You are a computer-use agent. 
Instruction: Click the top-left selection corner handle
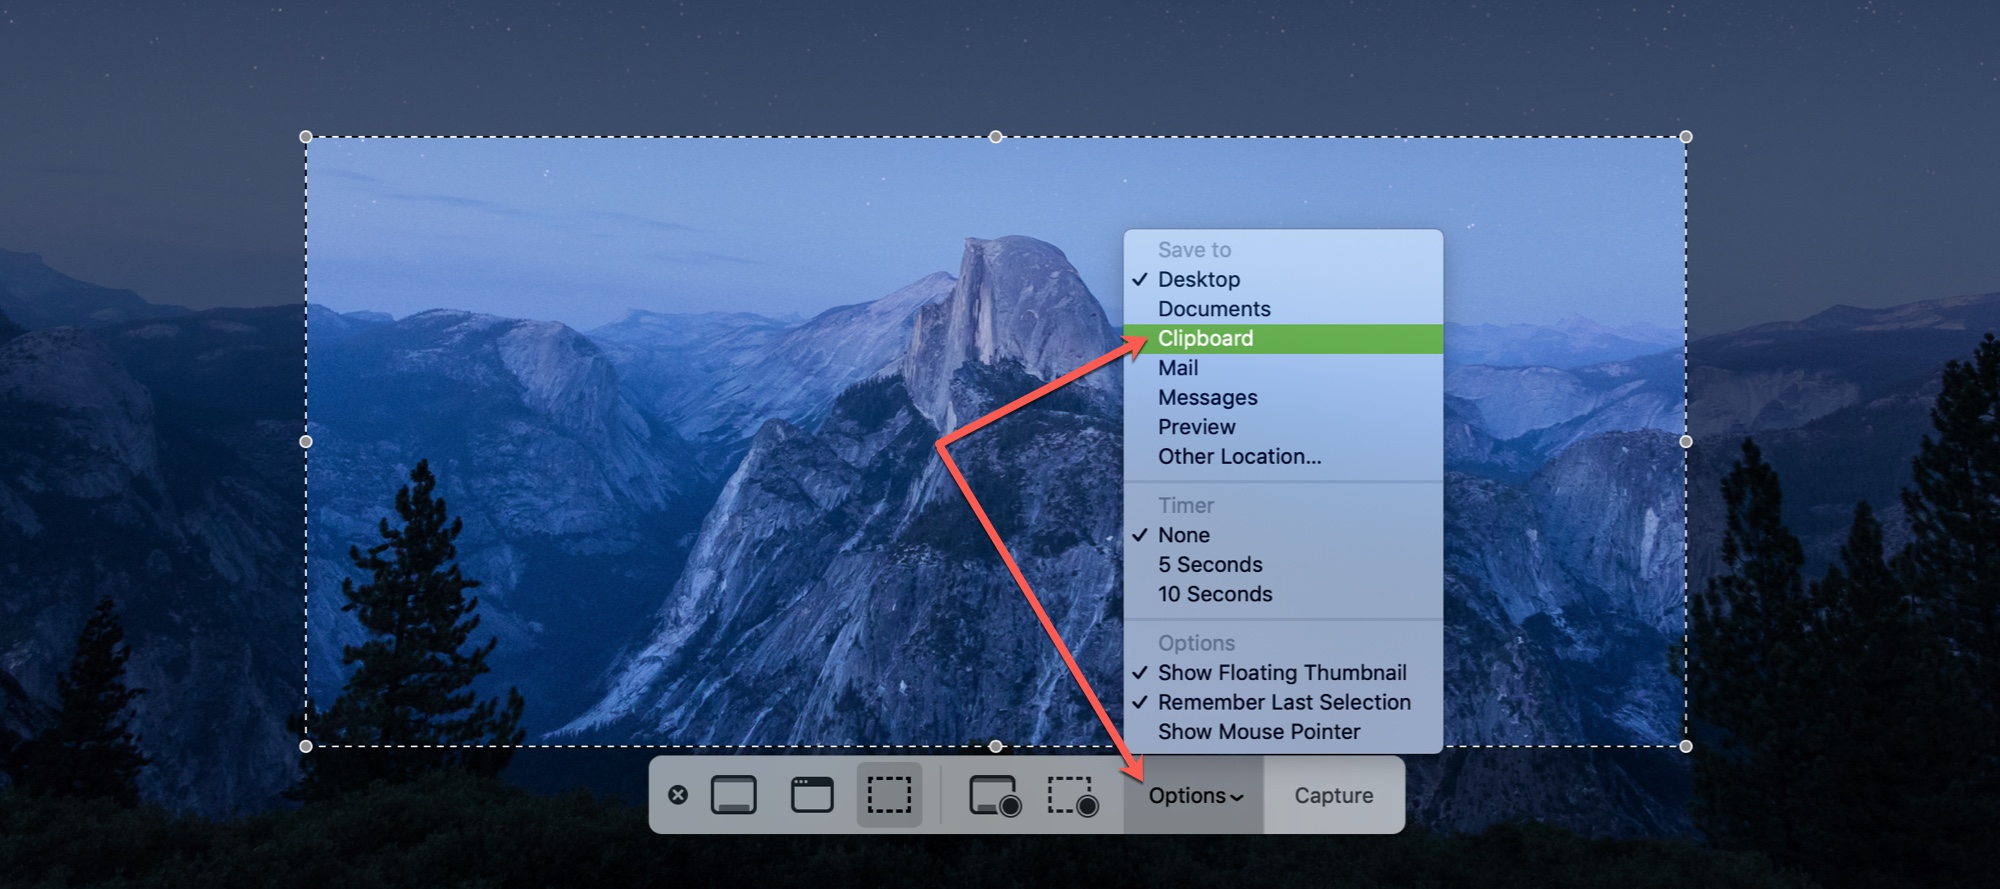[x=306, y=137]
